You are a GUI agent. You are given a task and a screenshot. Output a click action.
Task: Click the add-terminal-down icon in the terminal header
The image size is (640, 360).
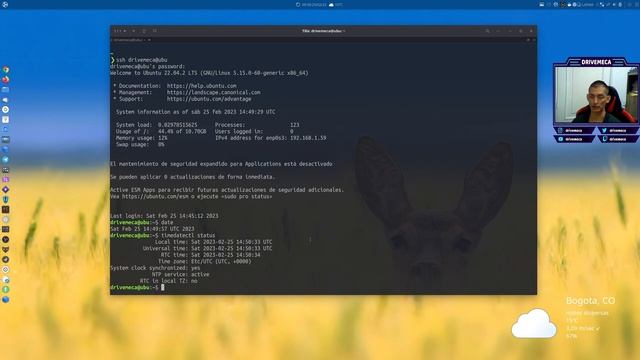tap(155, 31)
